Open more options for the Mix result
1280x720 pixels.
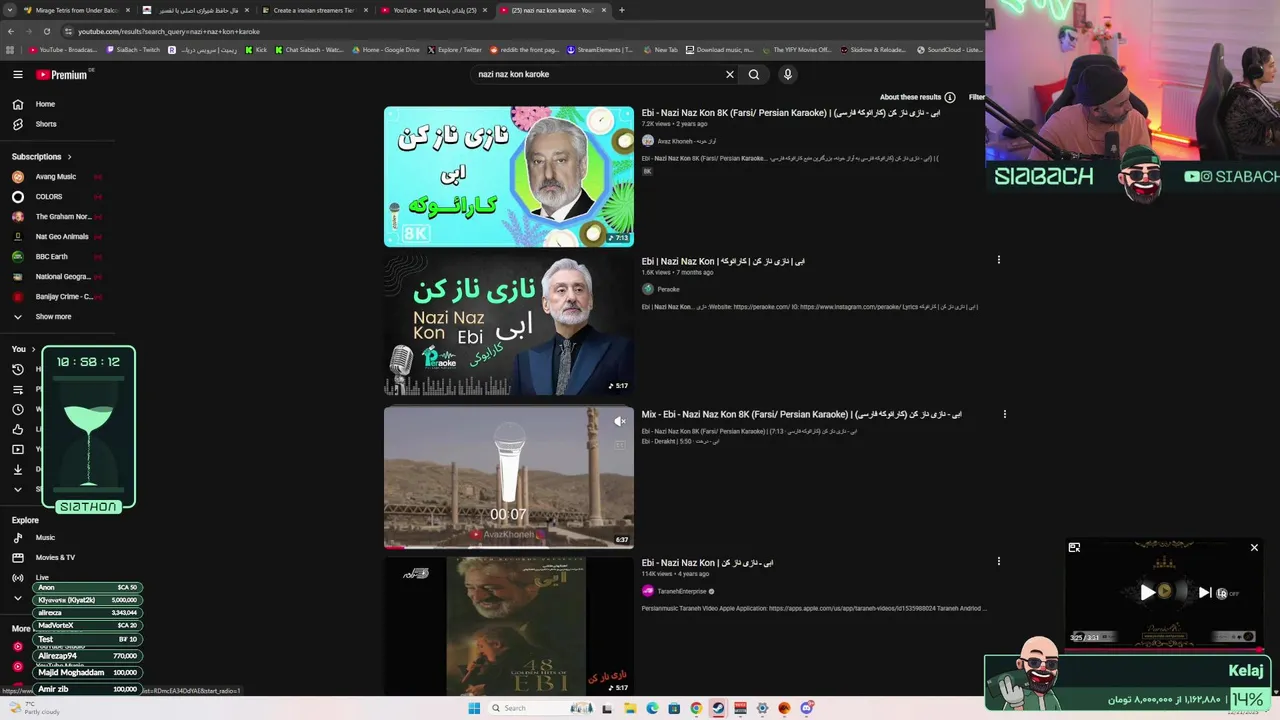pyautogui.click(x=1004, y=414)
